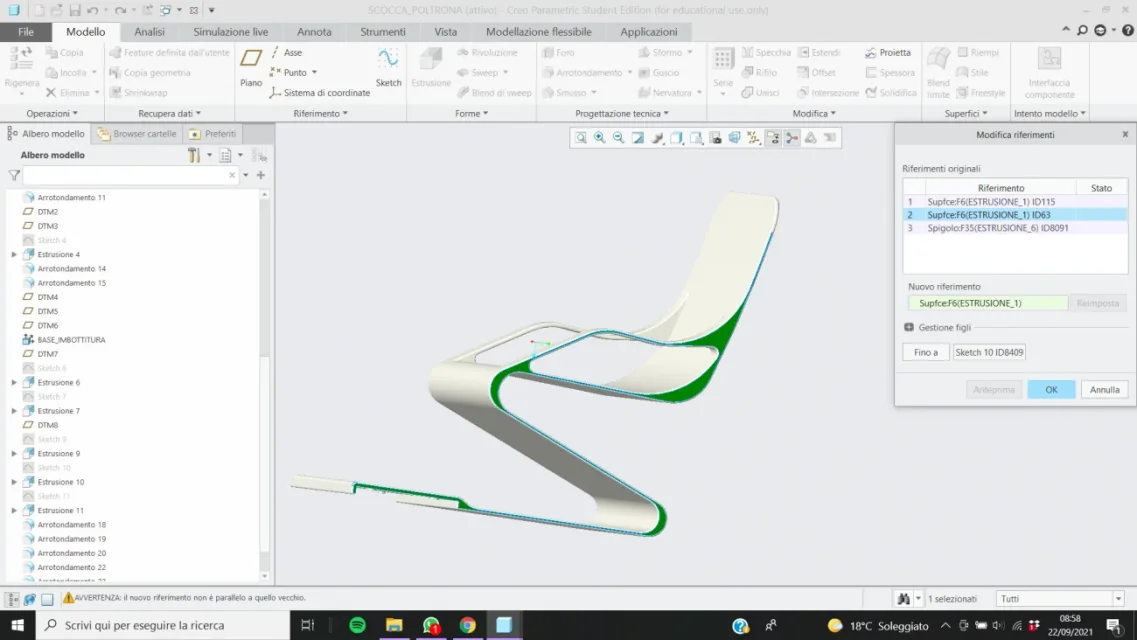This screenshot has width=1137, height=640.
Task: Select the Piano datum plane tool
Action: 251,67
